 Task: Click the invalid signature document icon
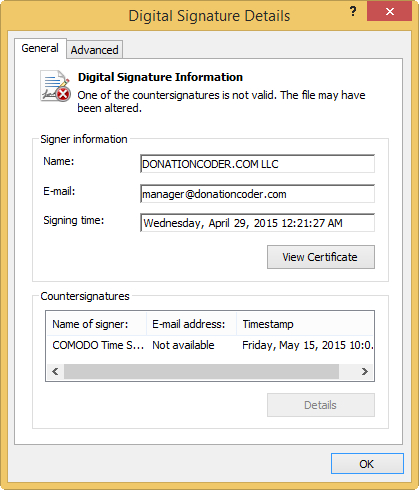[x=55, y=86]
